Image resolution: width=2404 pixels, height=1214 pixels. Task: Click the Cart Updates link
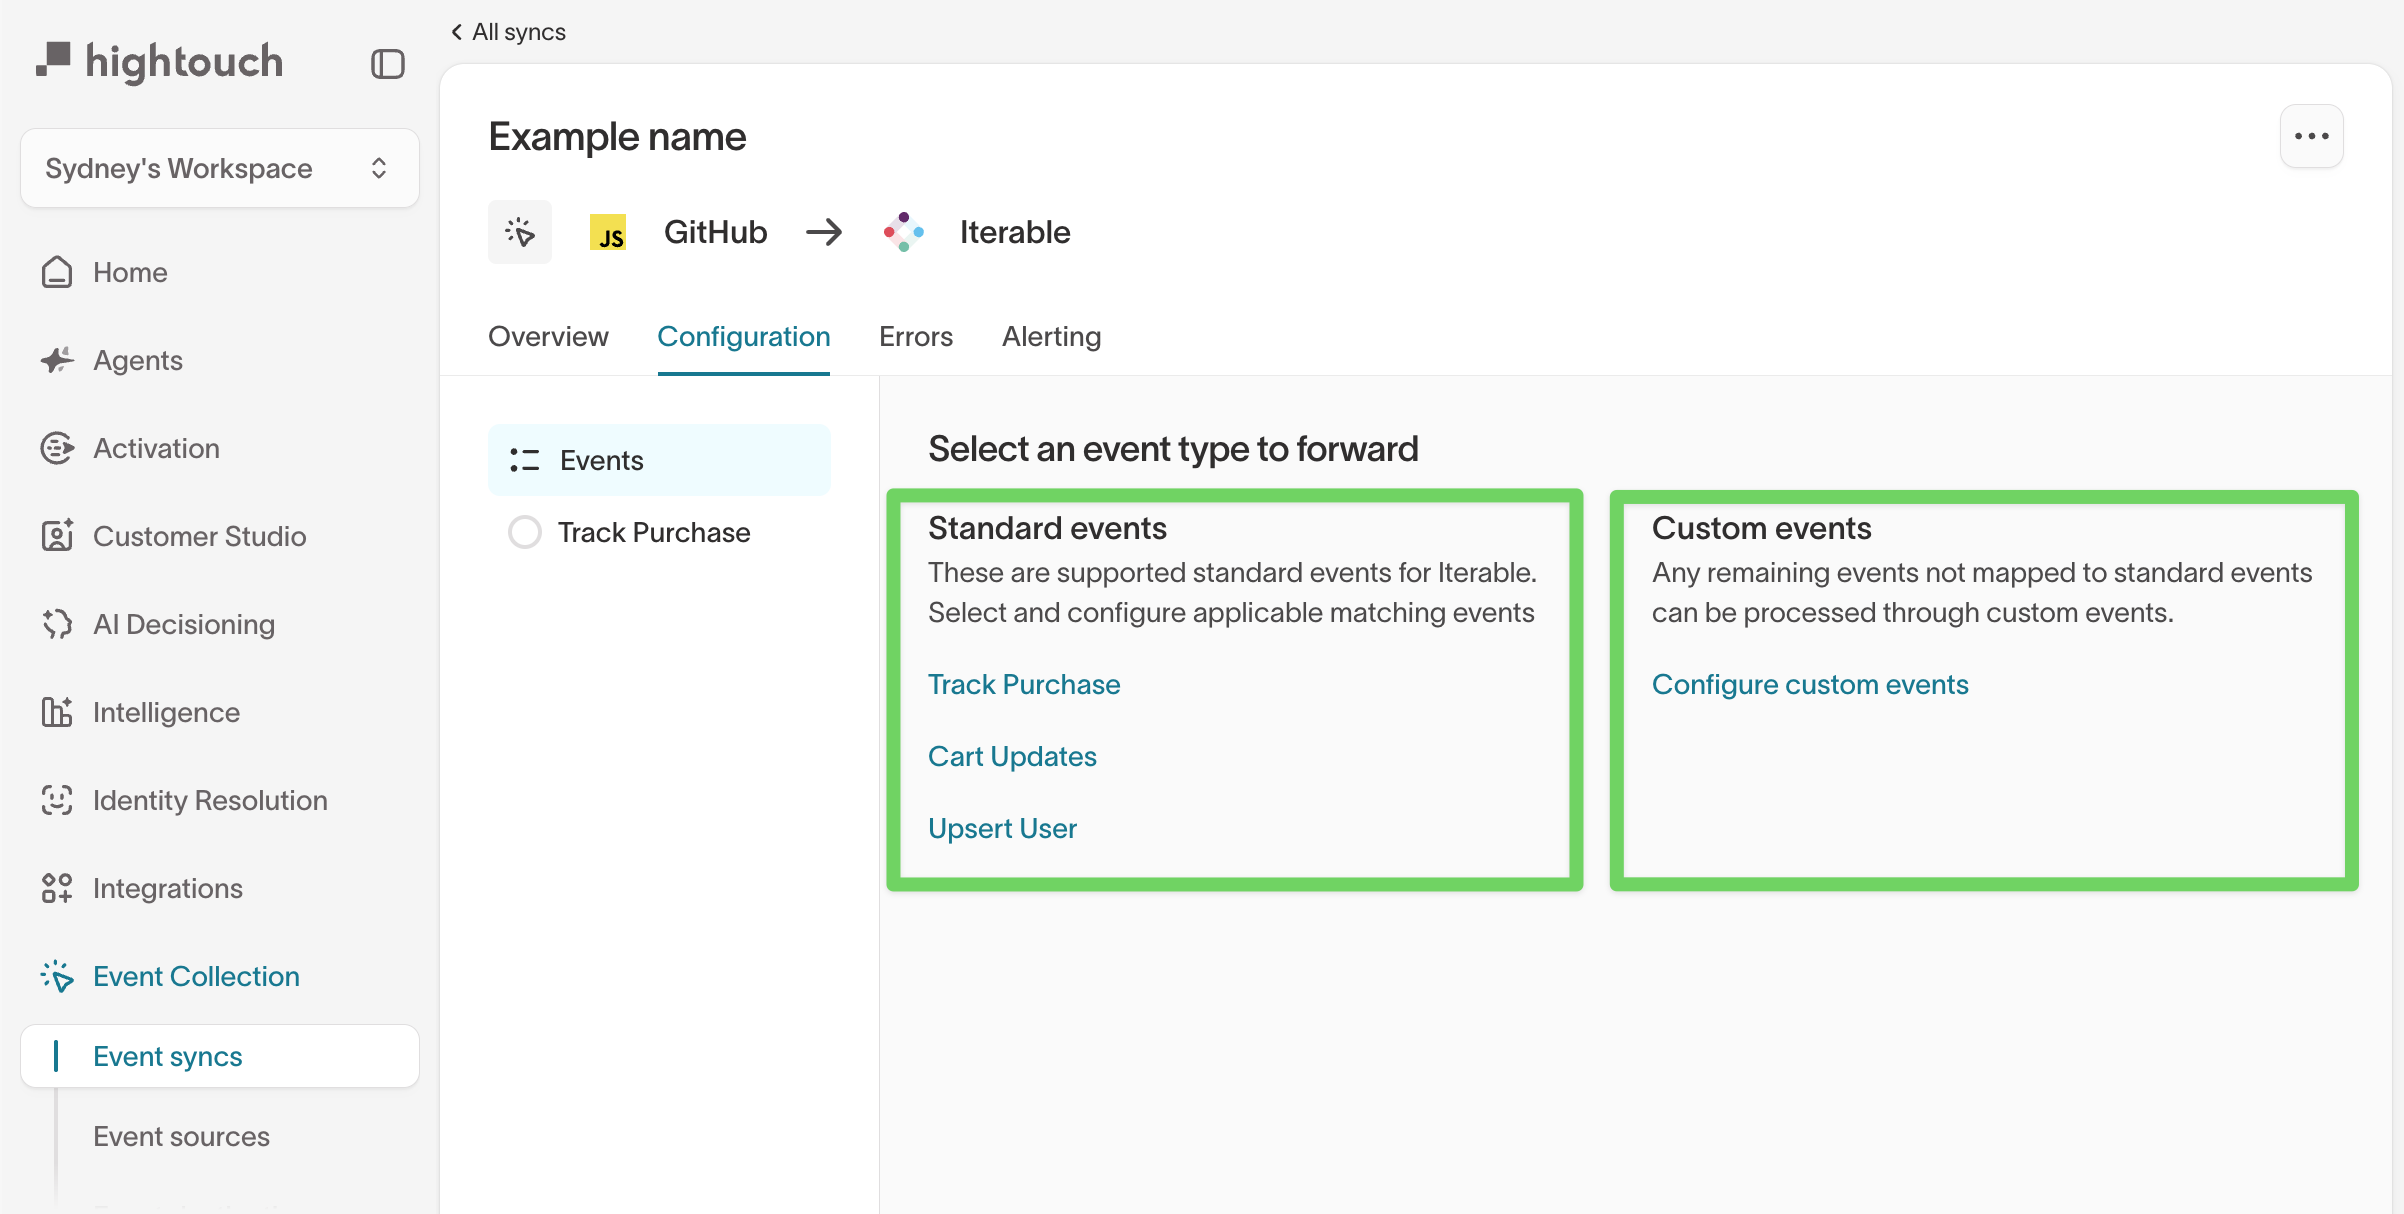tap(1012, 756)
